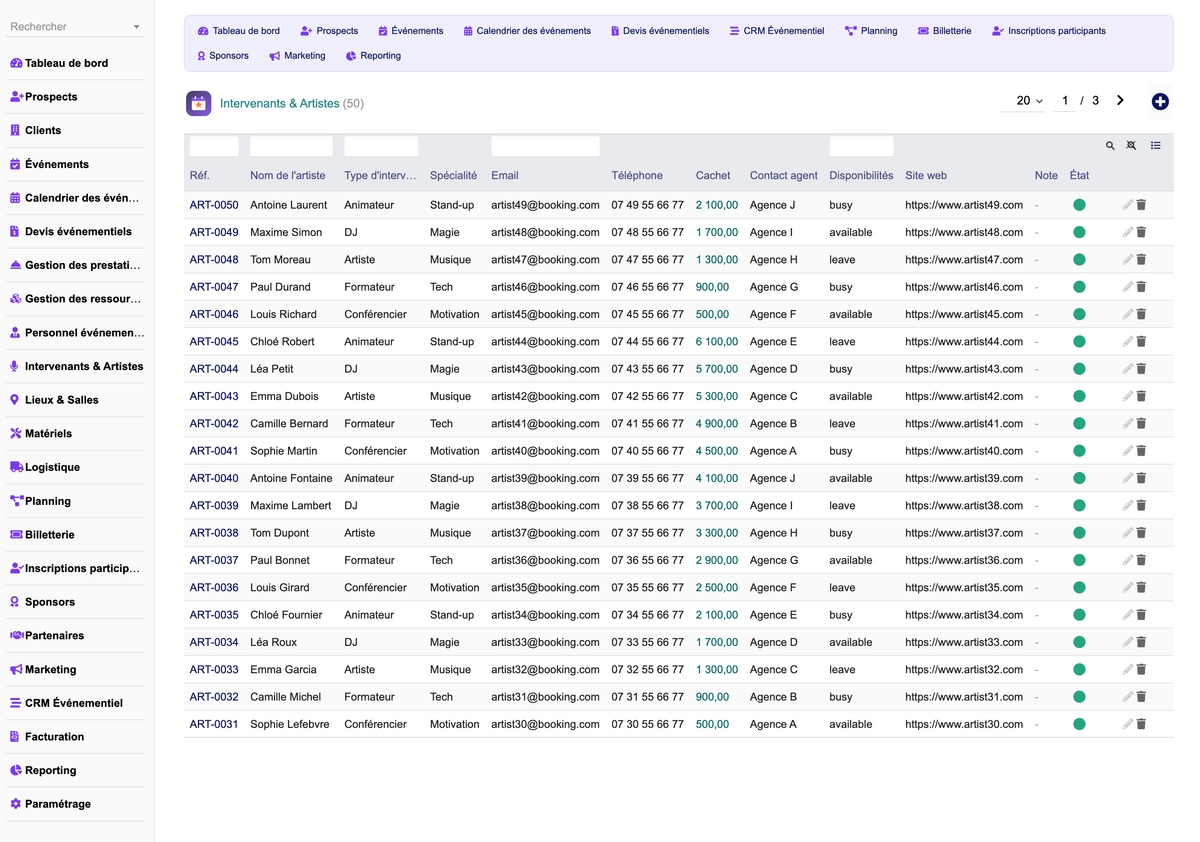The width and height of the screenshot is (1200, 842).
Task: Click email artist40@booking.com
Action: pos(545,451)
